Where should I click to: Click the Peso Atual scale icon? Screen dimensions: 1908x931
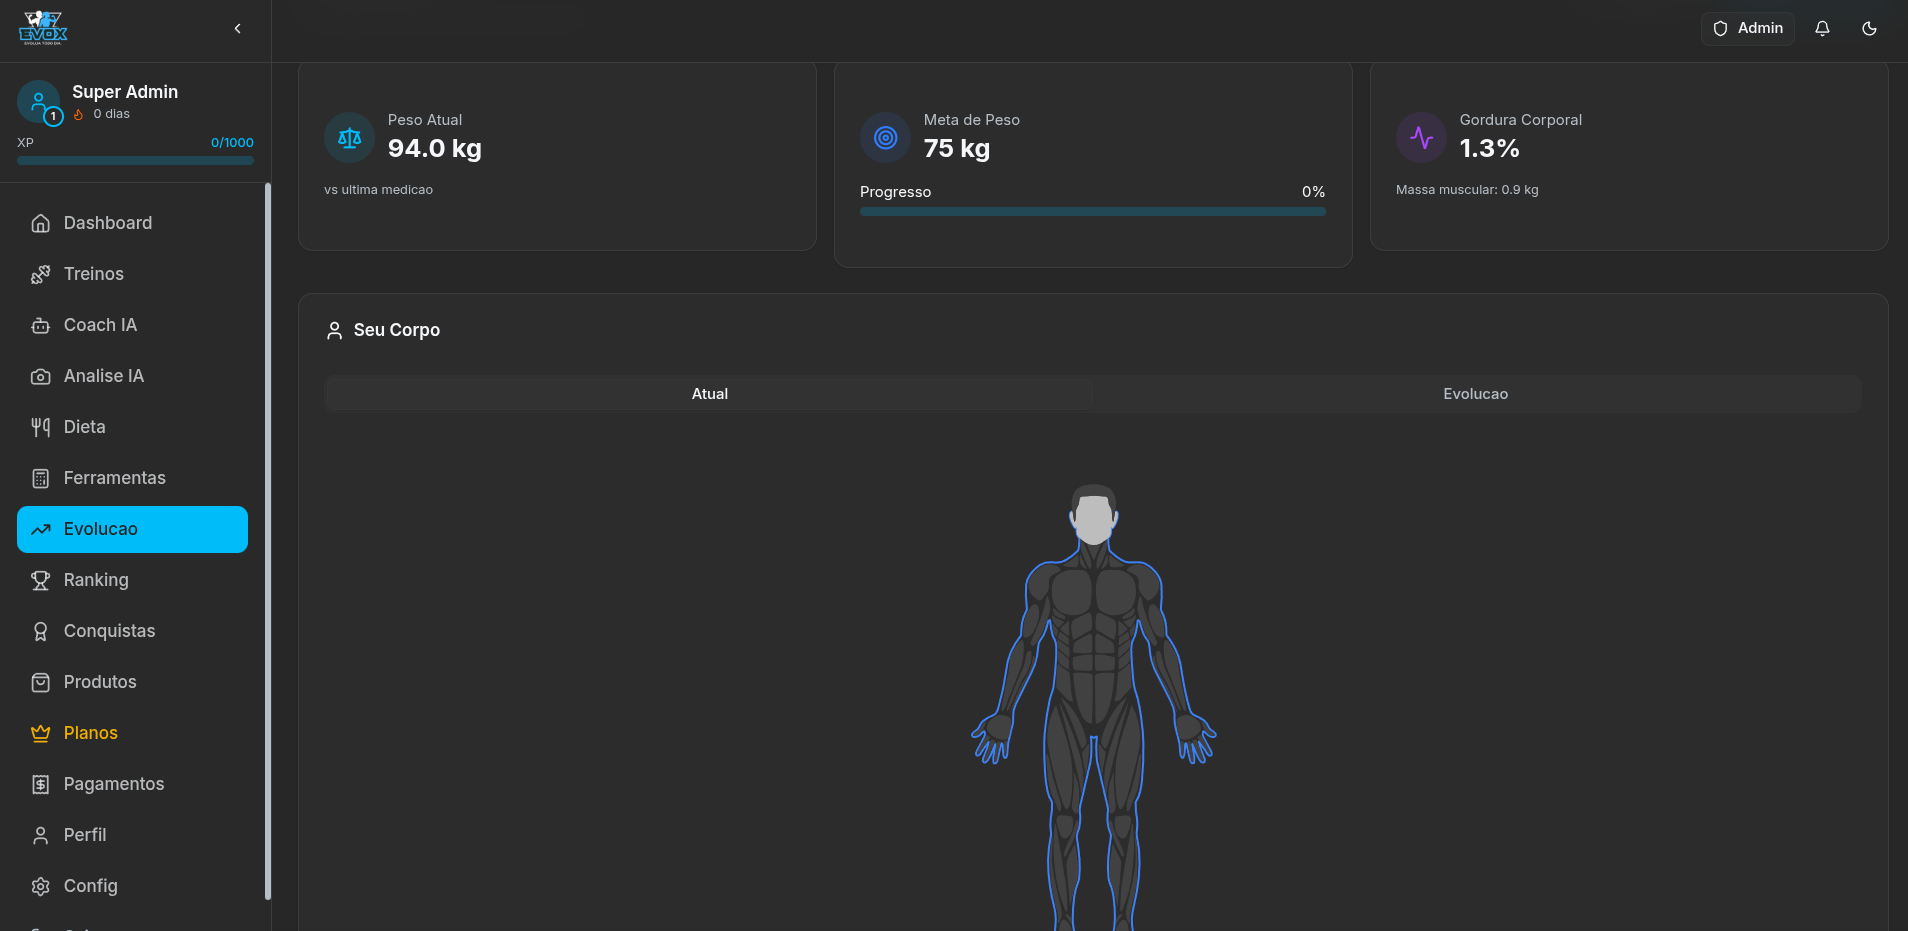click(349, 137)
